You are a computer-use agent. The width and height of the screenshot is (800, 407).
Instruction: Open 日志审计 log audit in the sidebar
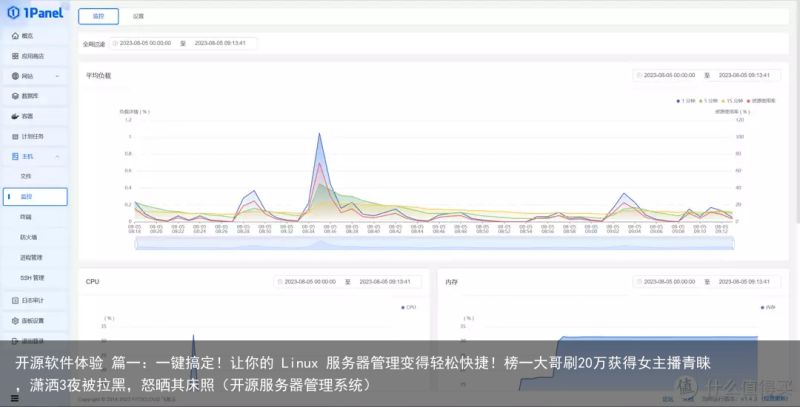35,300
